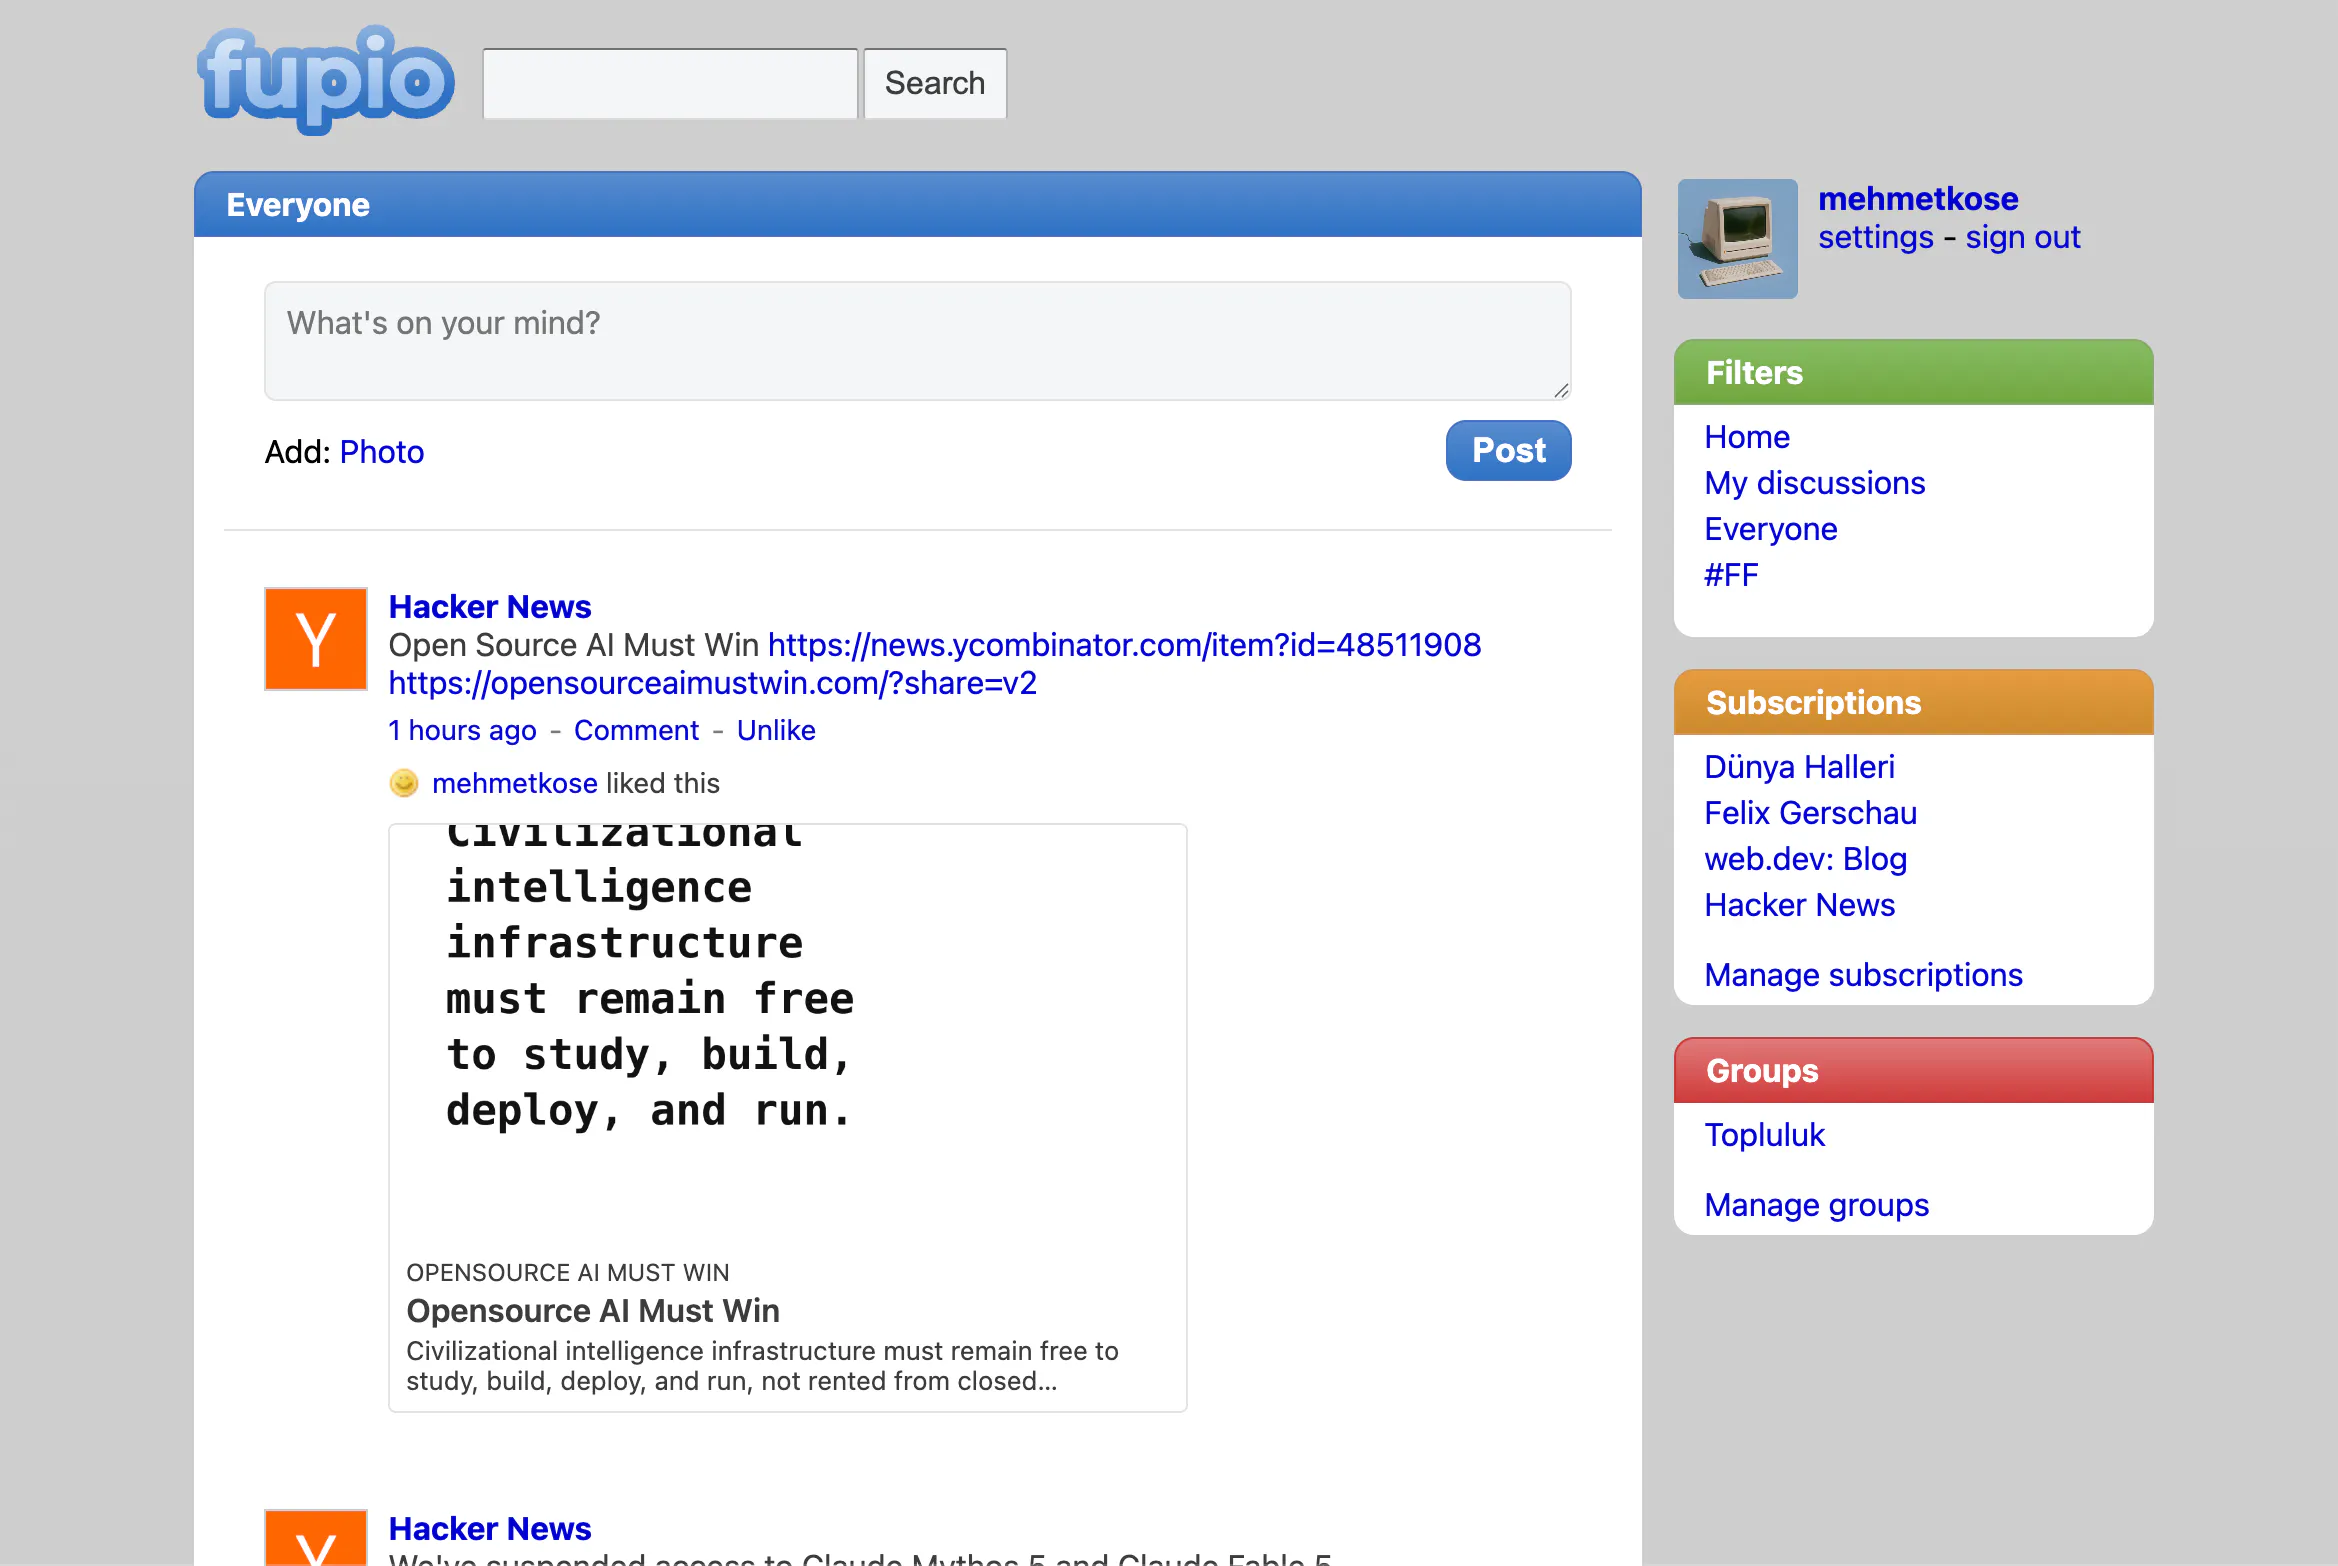Viewport: 2338px width, 1566px height.
Task: Click the search text field
Action: click(x=670, y=84)
